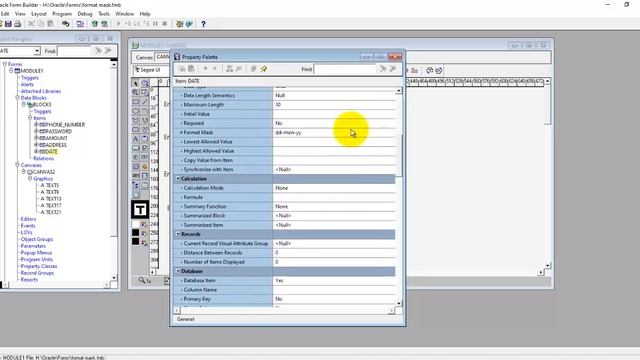Select TEXT13 under Graphics

[x=53, y=199]
